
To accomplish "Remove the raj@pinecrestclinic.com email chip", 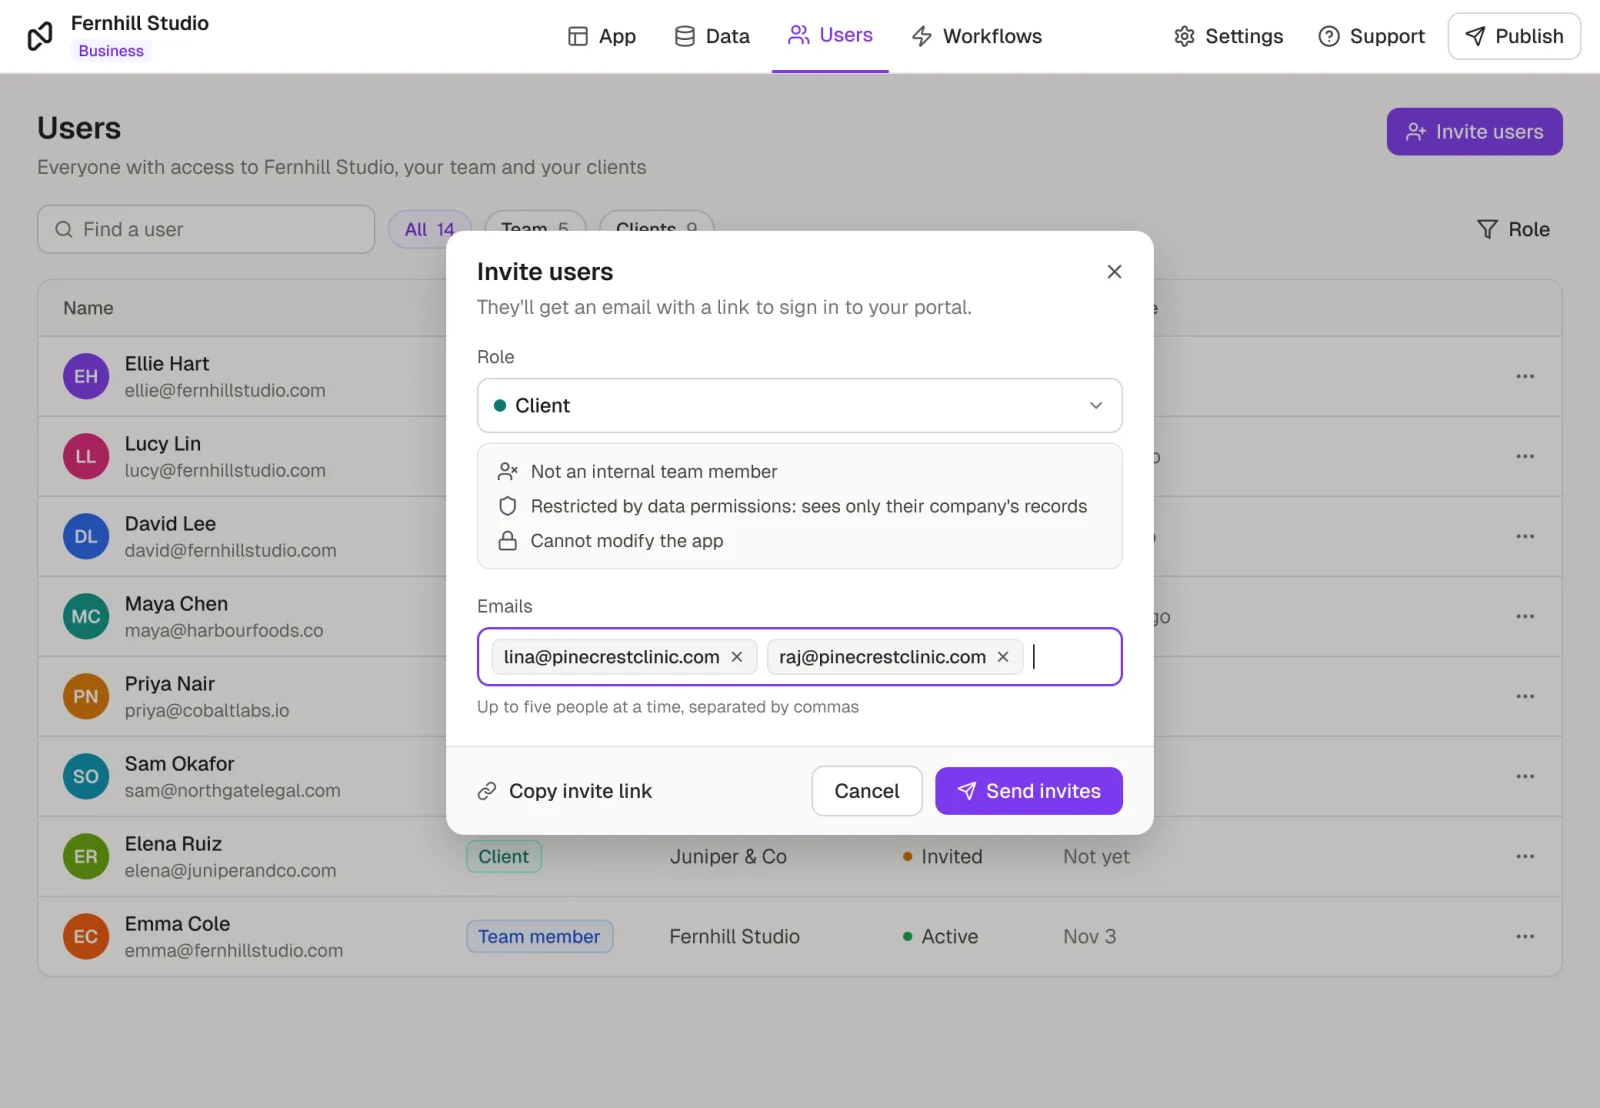I will pos(1003,657).
